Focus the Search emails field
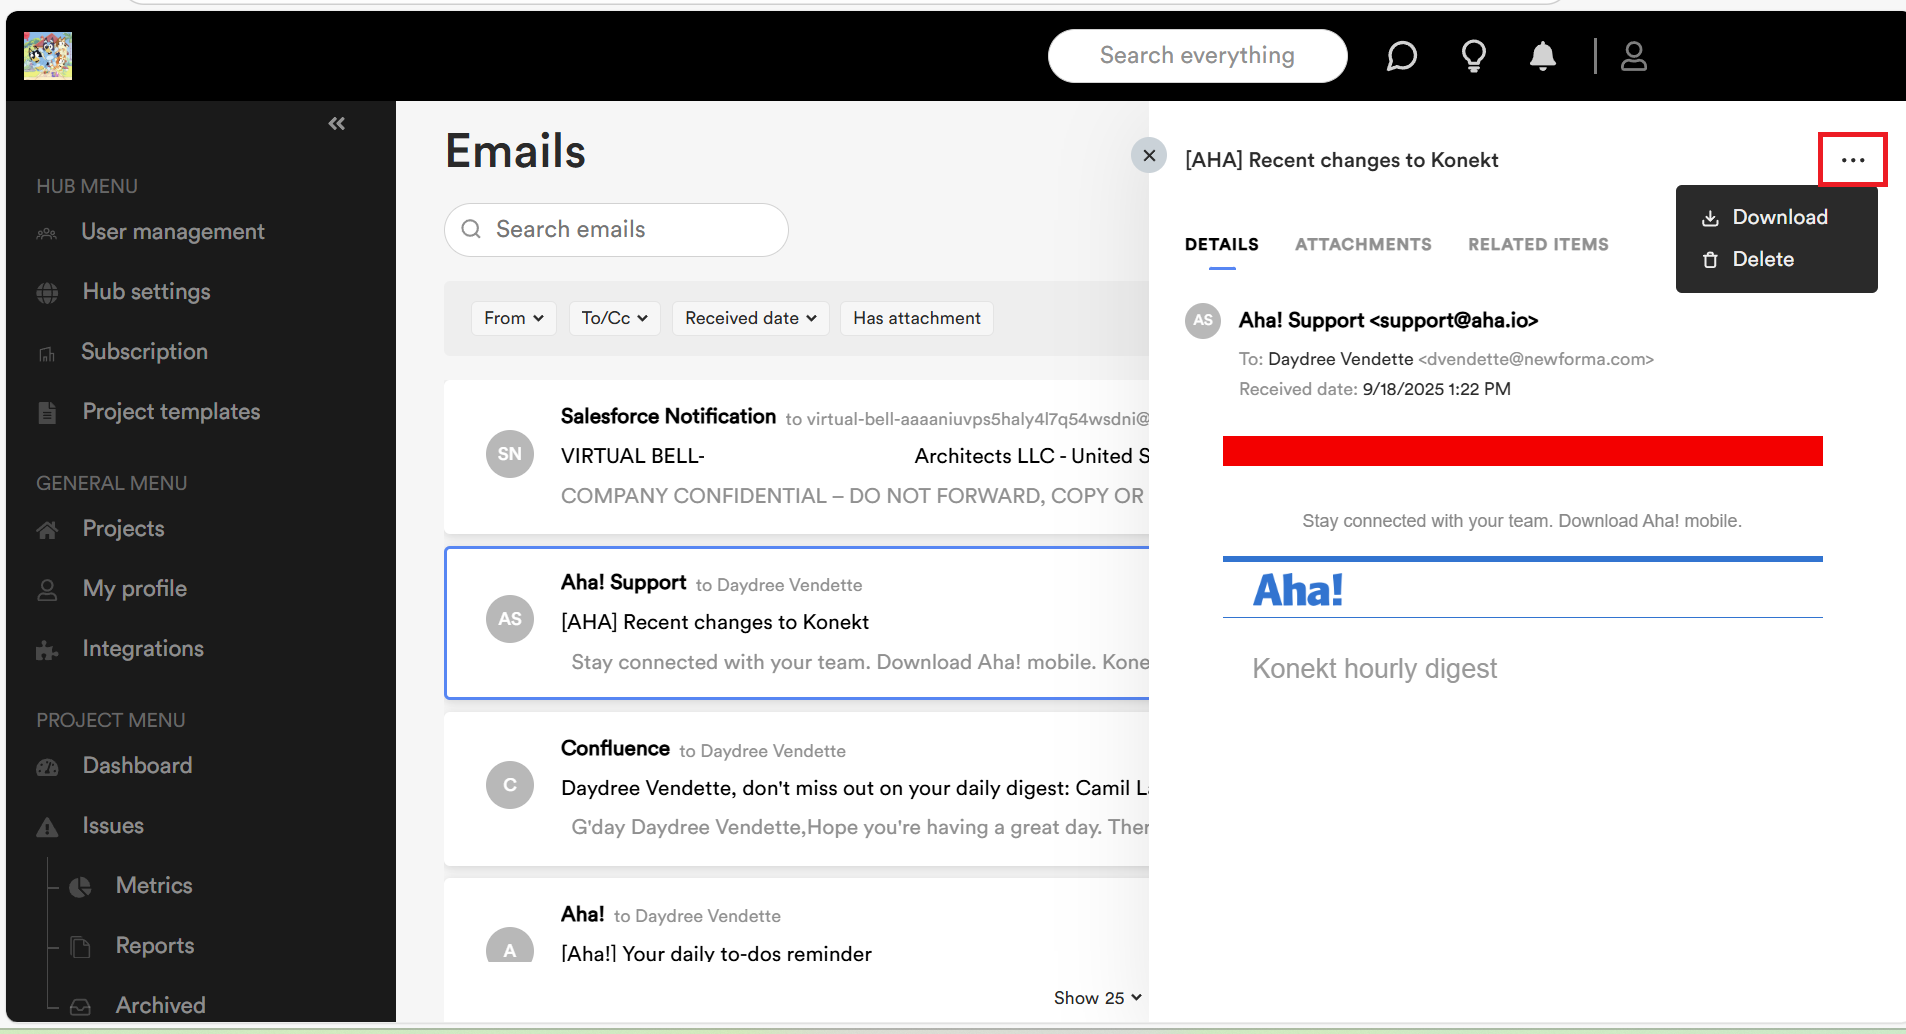The width and height of the screenshot is (1906, 1034). click(616, 230)
